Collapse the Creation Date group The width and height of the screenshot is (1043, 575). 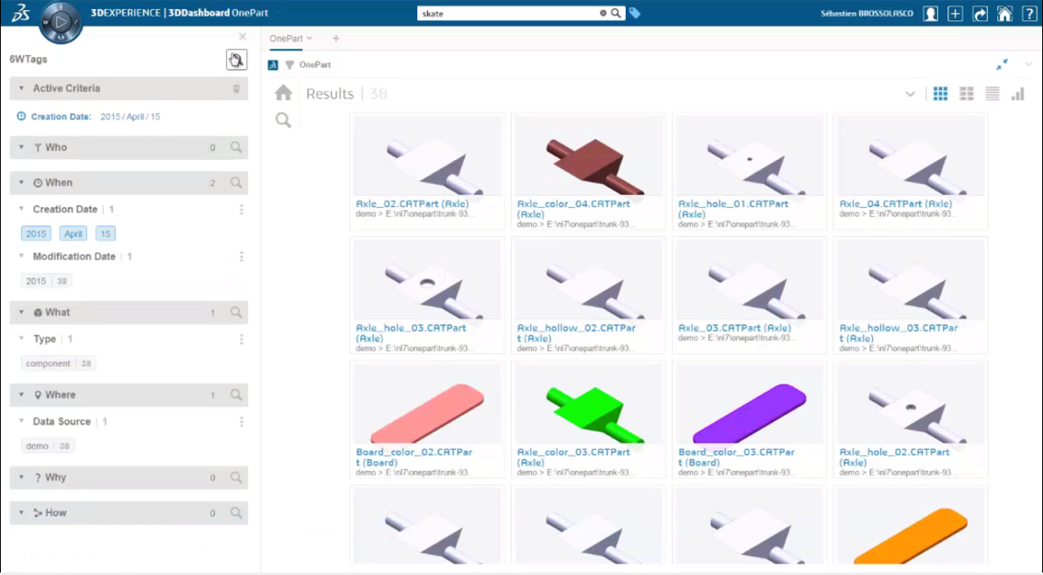coord(21,209)
